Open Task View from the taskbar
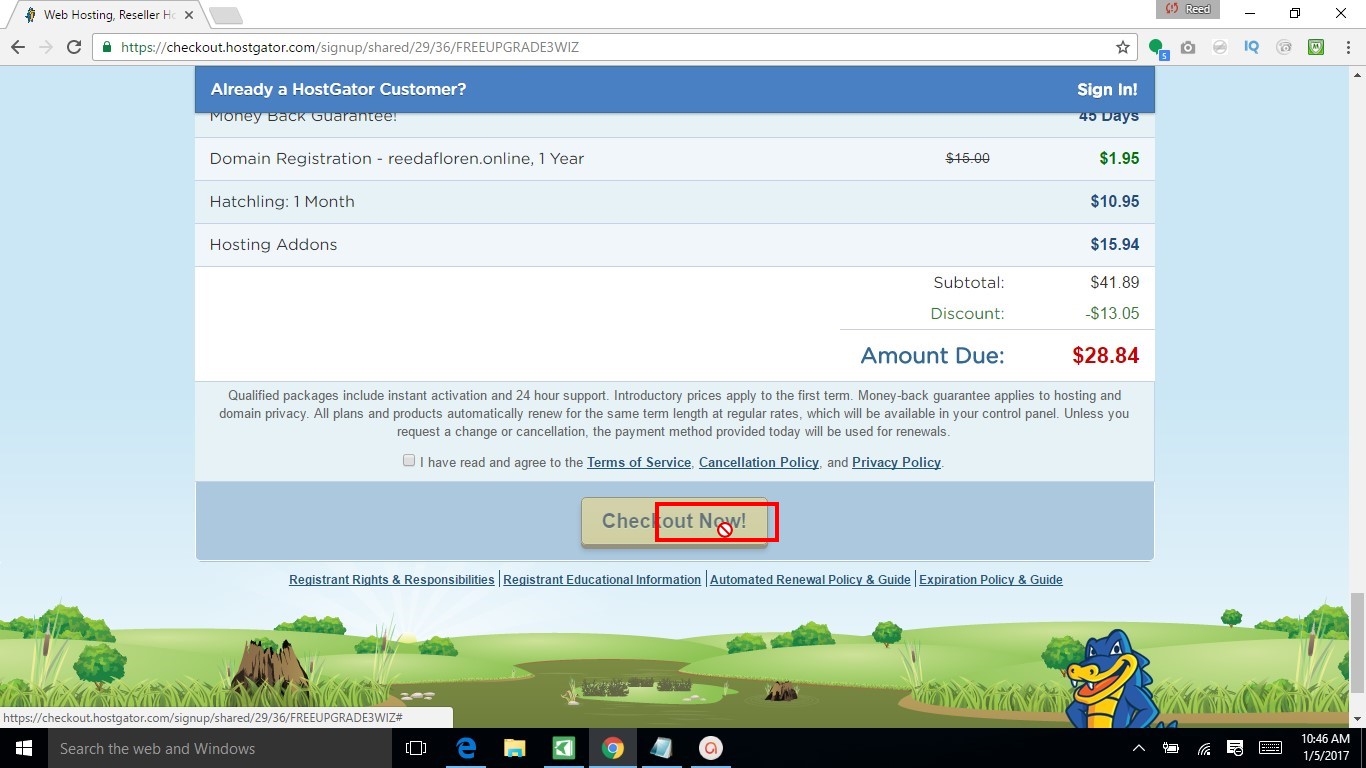This screenshot has width=1366, height=768. [416, 748]
